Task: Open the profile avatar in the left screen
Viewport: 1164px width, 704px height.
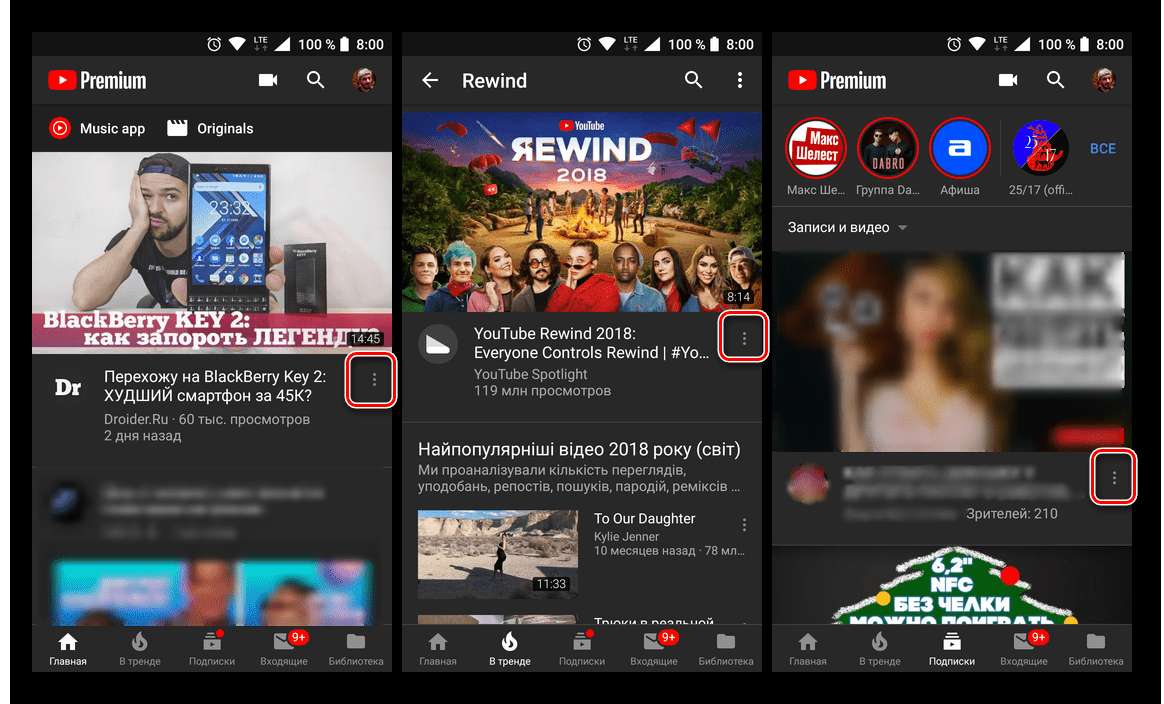Action: (364, 79)
